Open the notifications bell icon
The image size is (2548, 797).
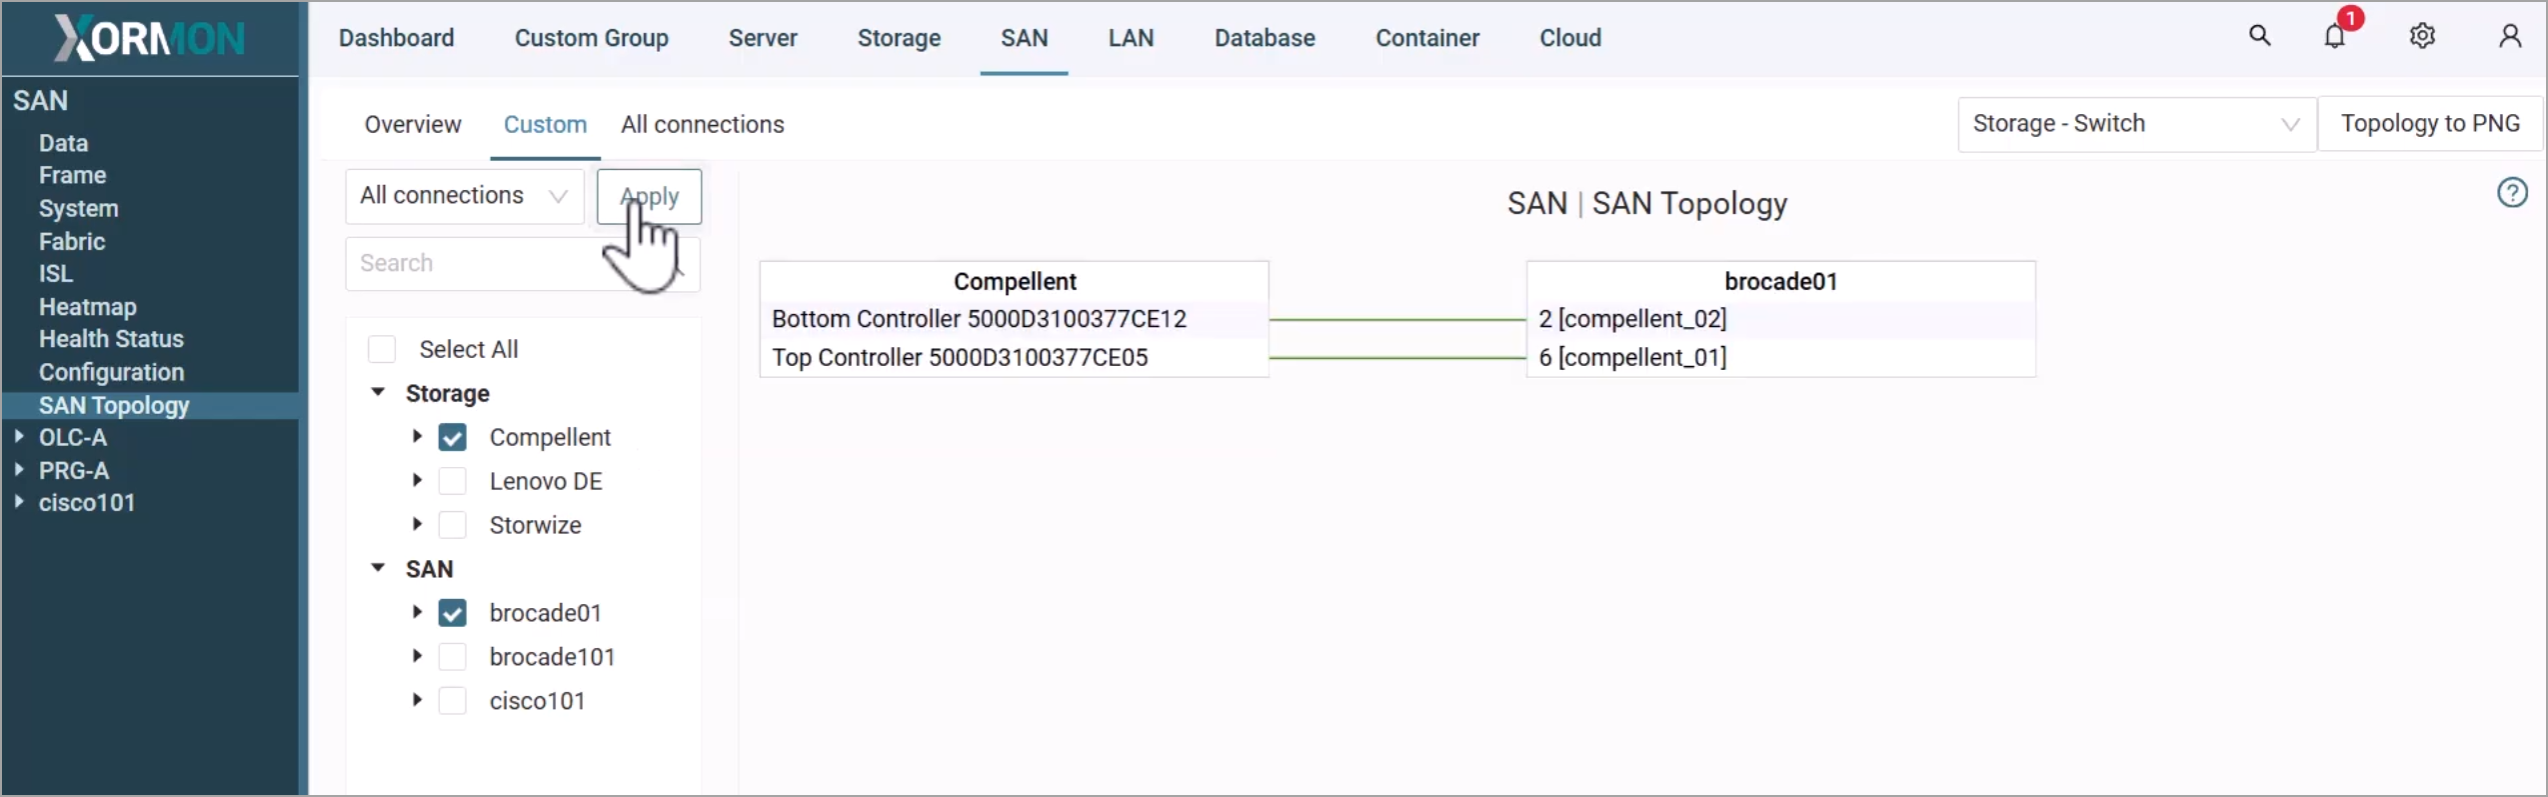coord(2335,37)
